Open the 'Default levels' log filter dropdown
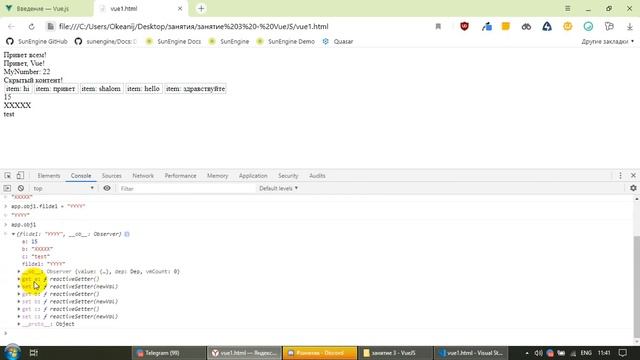Screen dimensions: 640x360 [x=278, y=188]
